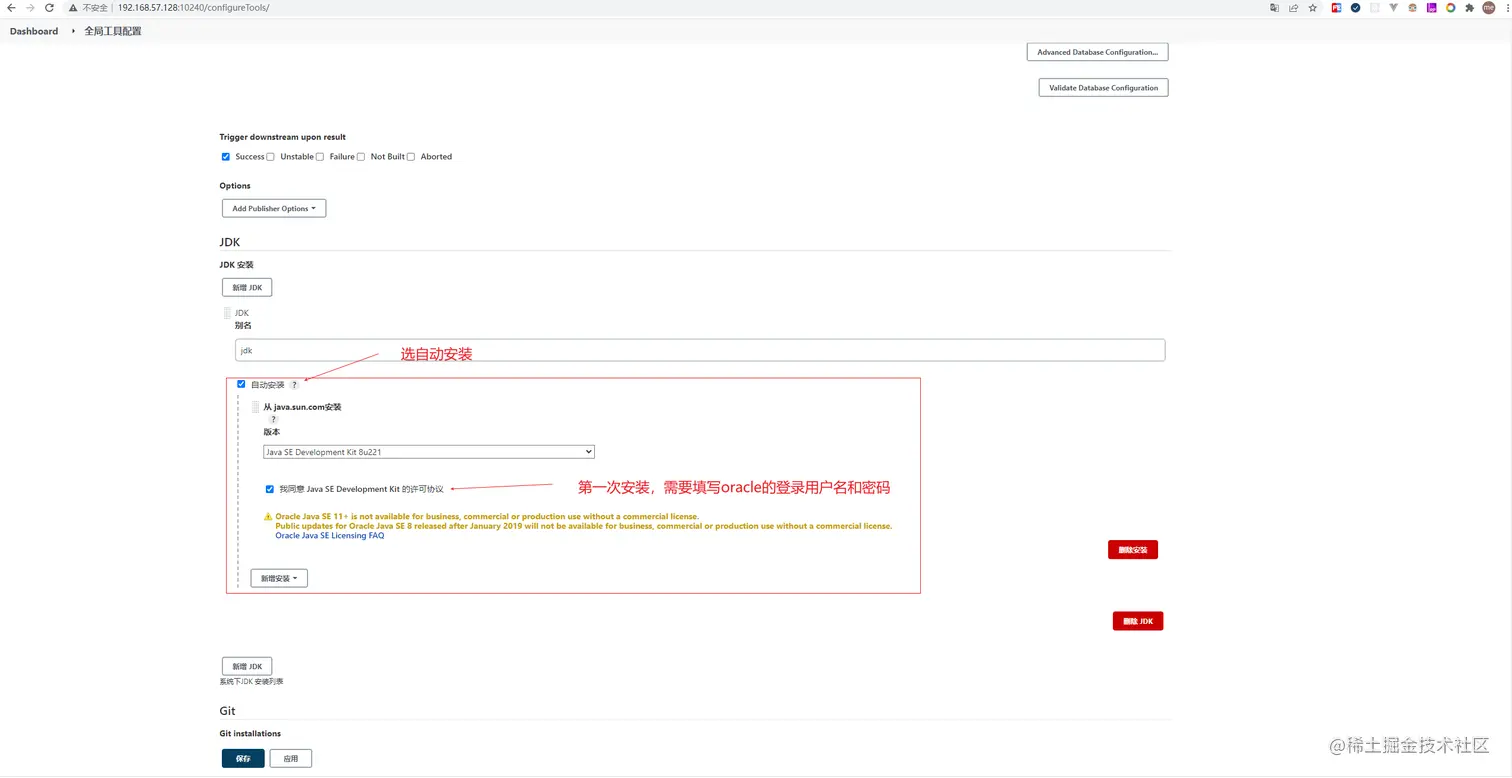Viewport: 1512px width, 778px height.
Task: Click the browser address bar URL
Action: [x=193, y=7]
